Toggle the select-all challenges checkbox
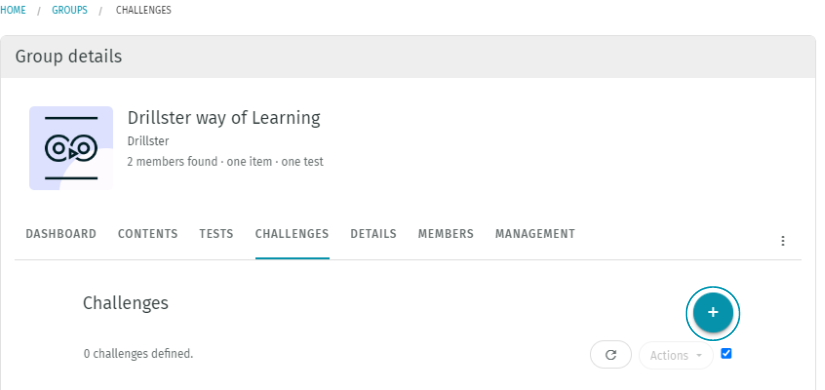 click(x=726, y=354)
